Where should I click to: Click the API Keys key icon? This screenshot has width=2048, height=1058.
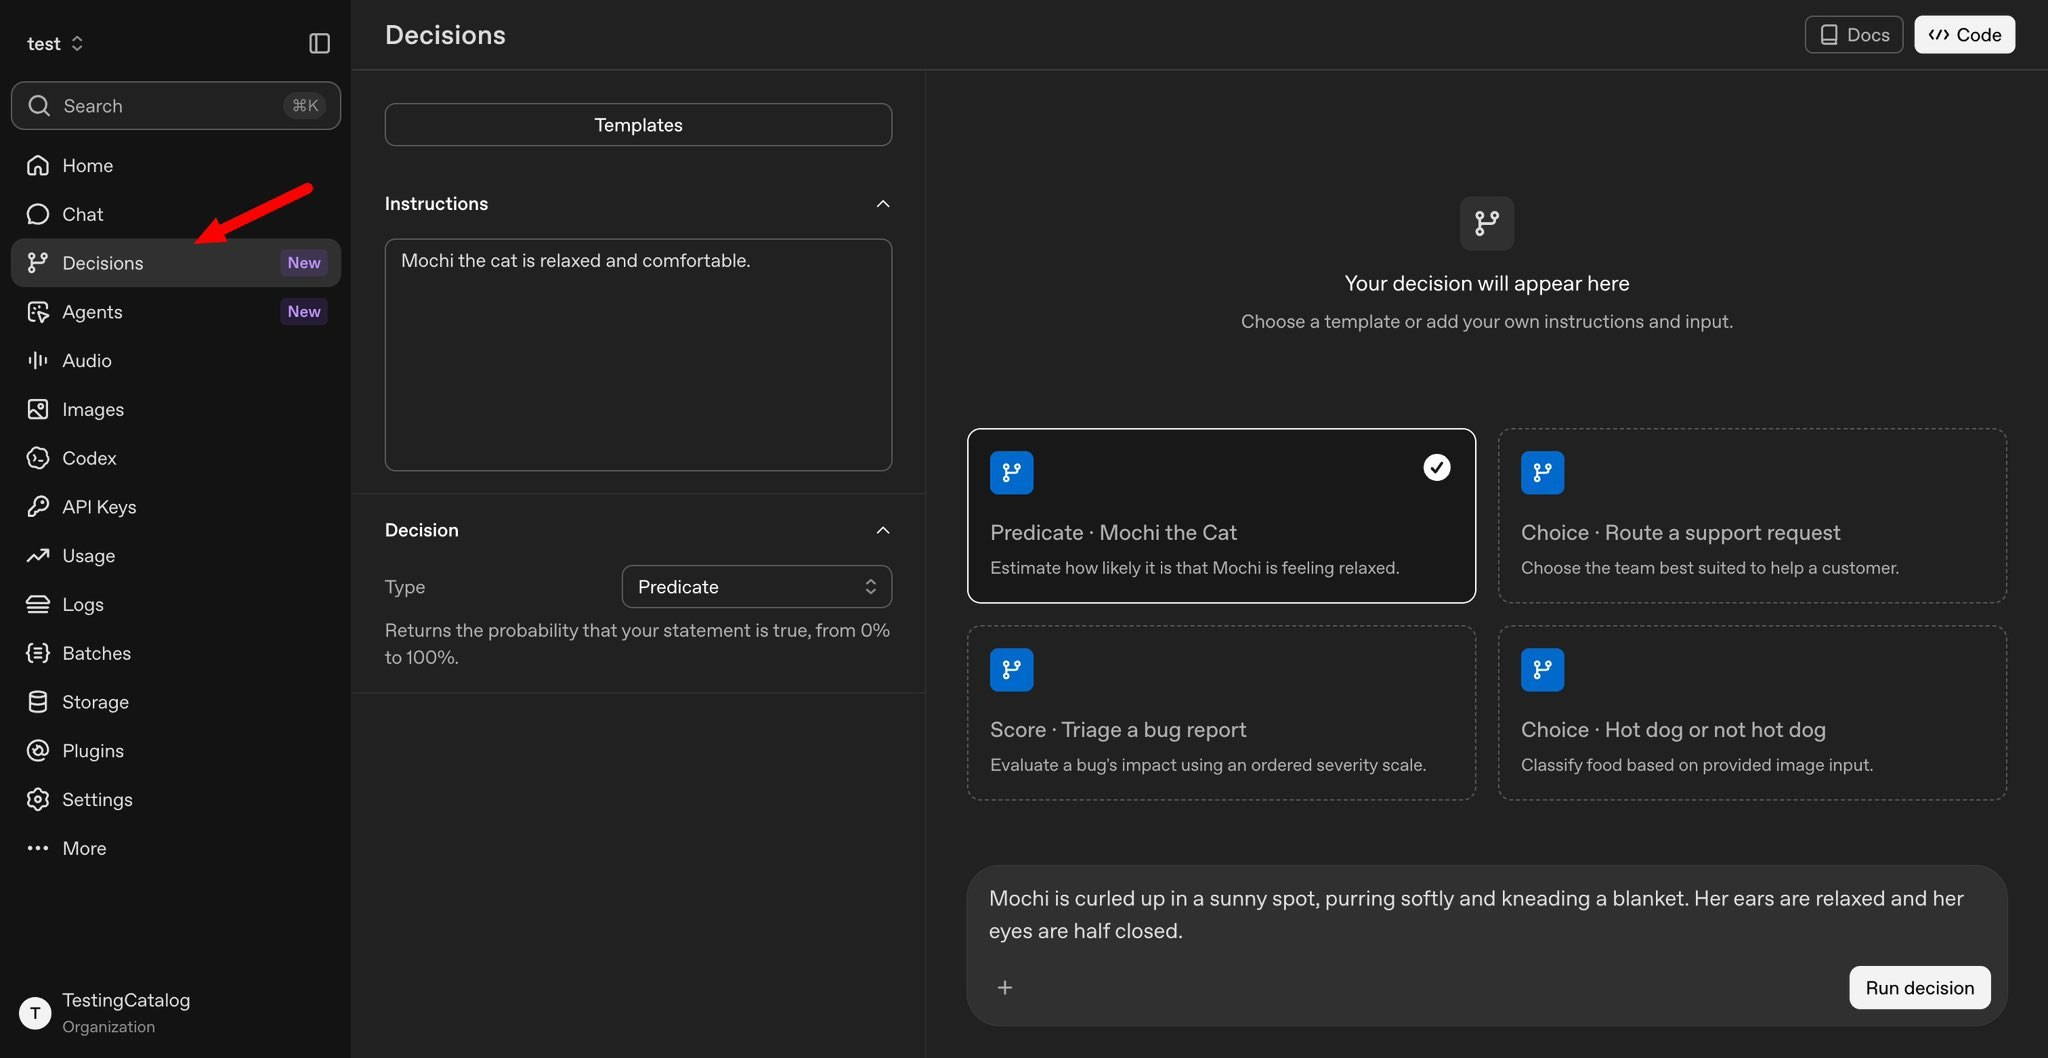click(x=38, y=507)
